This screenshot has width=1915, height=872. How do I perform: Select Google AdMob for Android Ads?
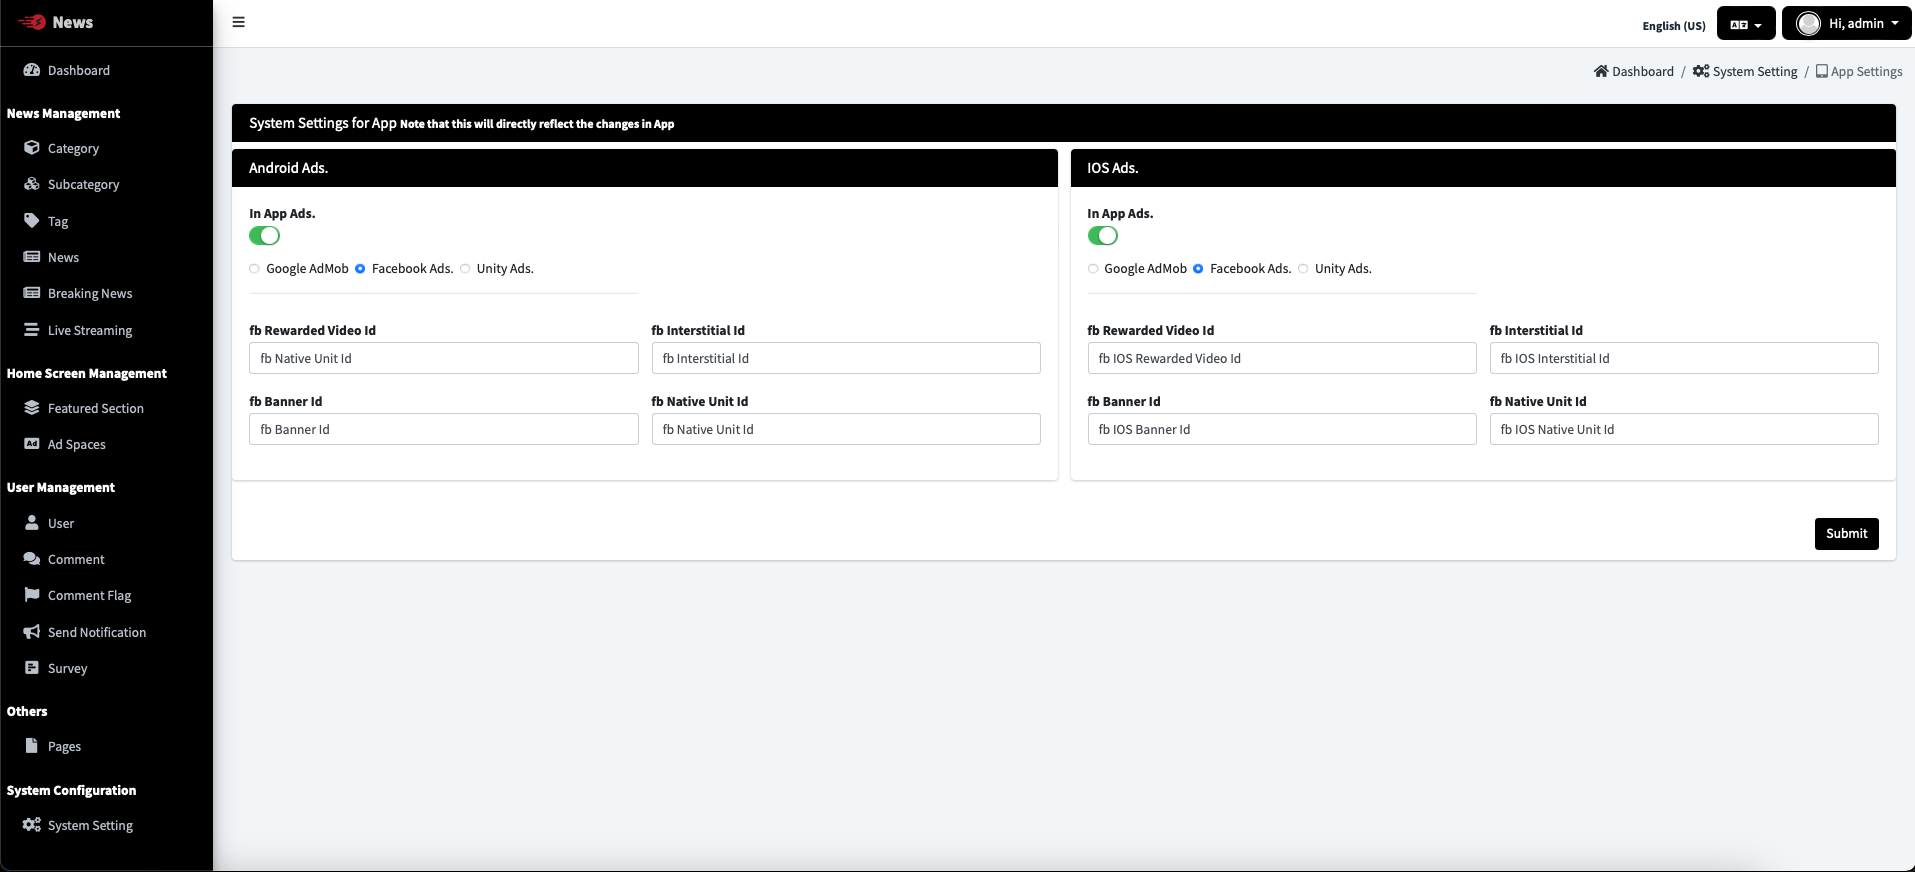tap(255, 269)
